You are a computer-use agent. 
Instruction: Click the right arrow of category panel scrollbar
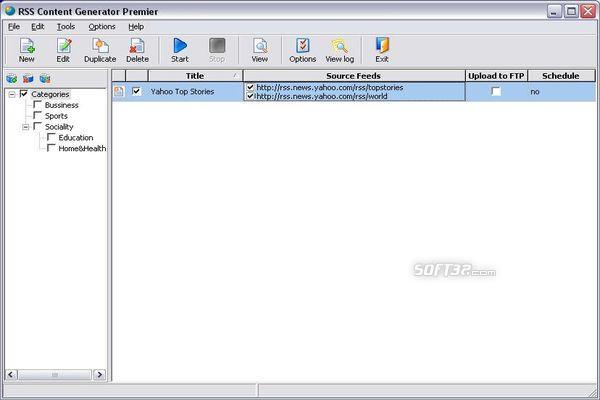pos(99,374)
